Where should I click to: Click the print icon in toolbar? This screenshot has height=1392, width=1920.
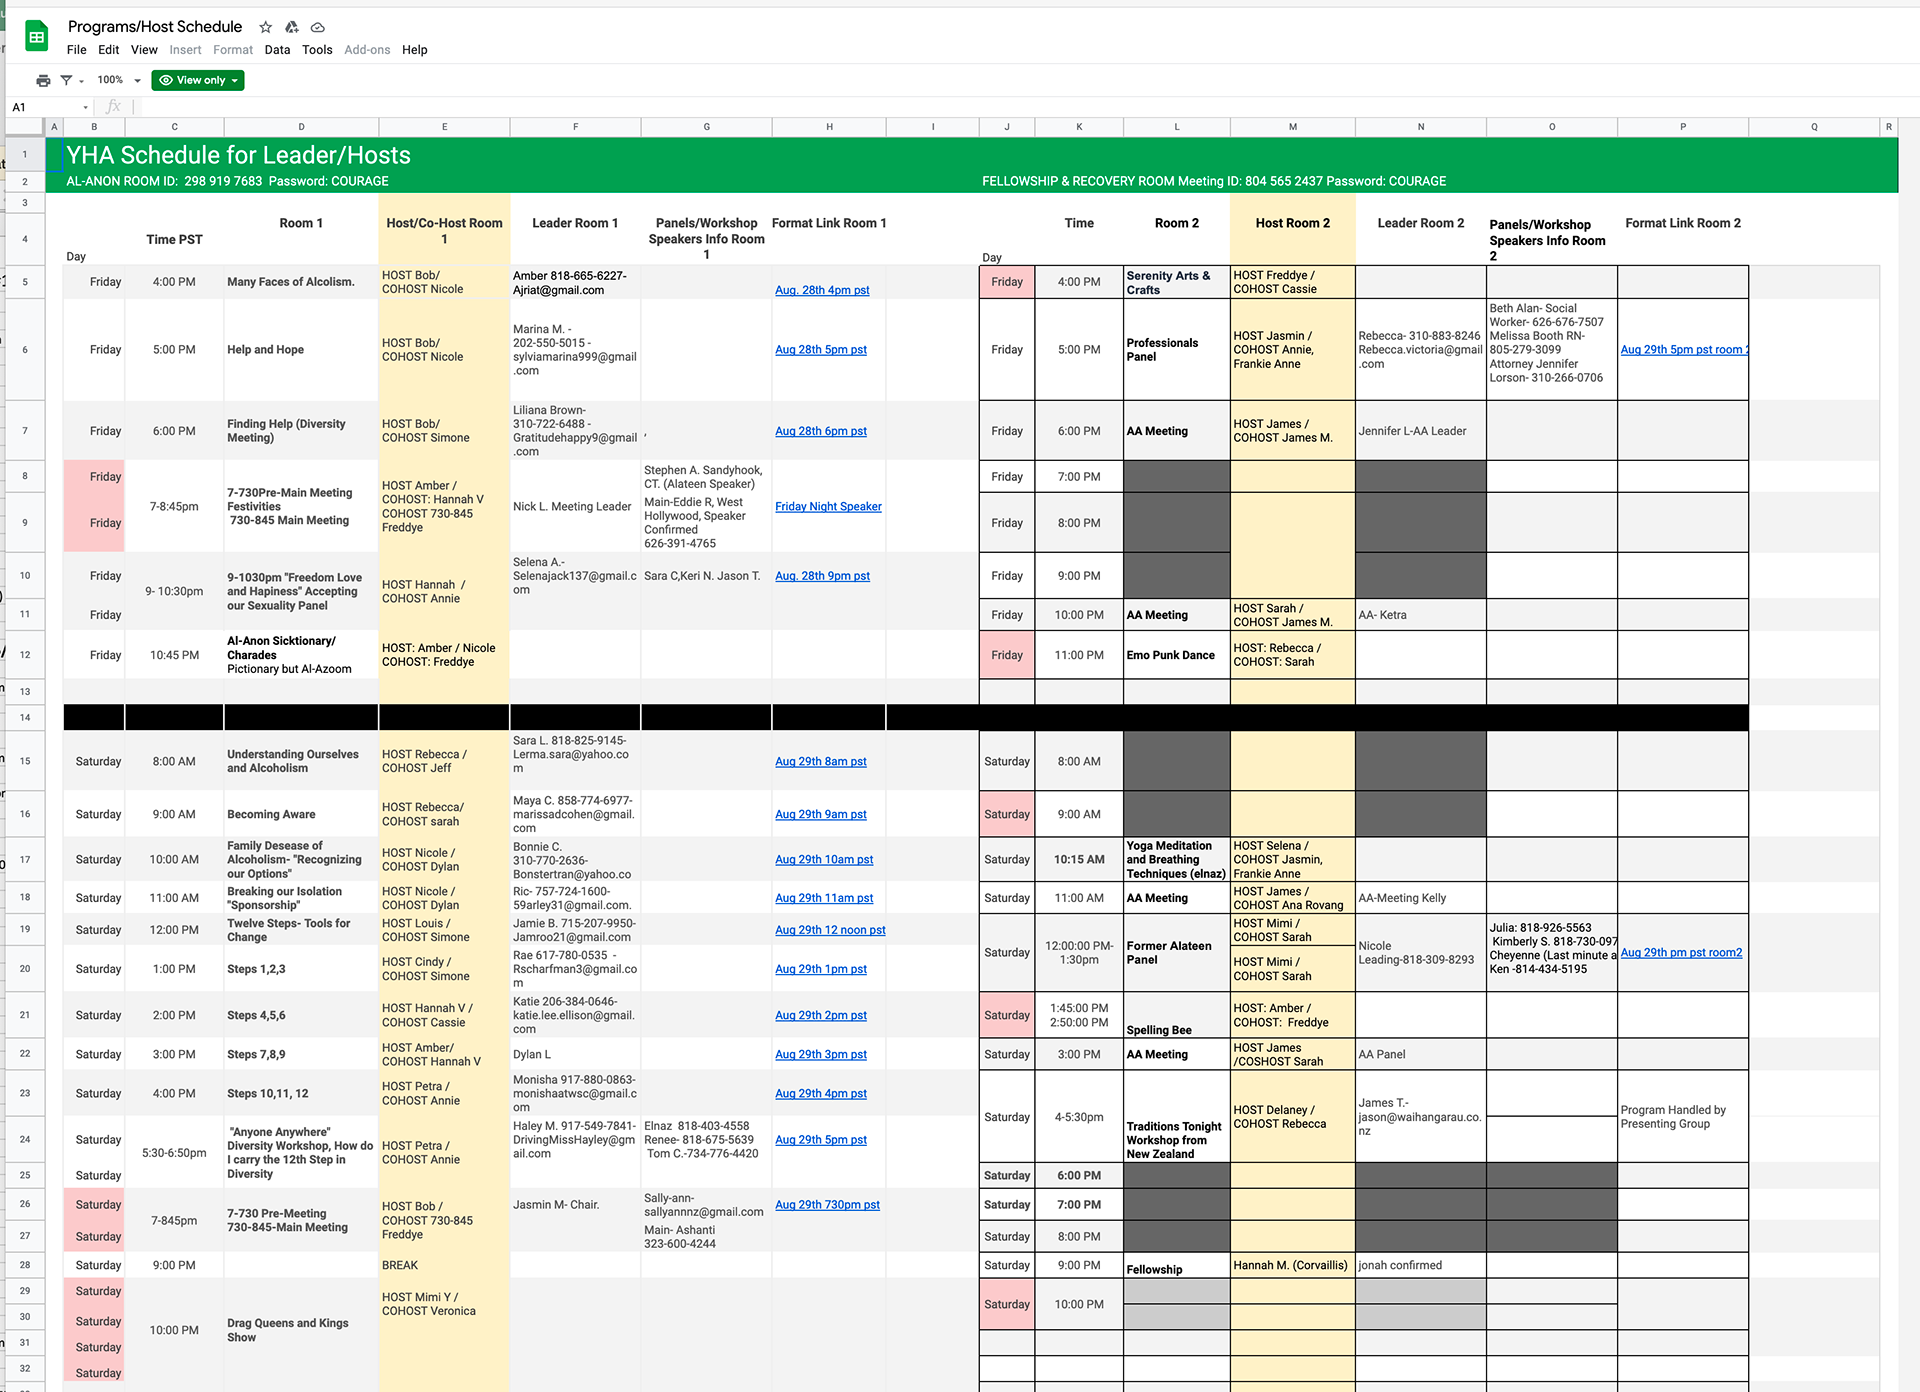point(43,80)
